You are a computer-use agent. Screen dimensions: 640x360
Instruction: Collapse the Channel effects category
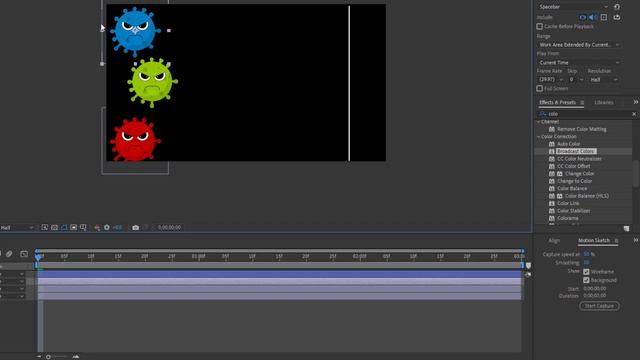coord(538,122)
